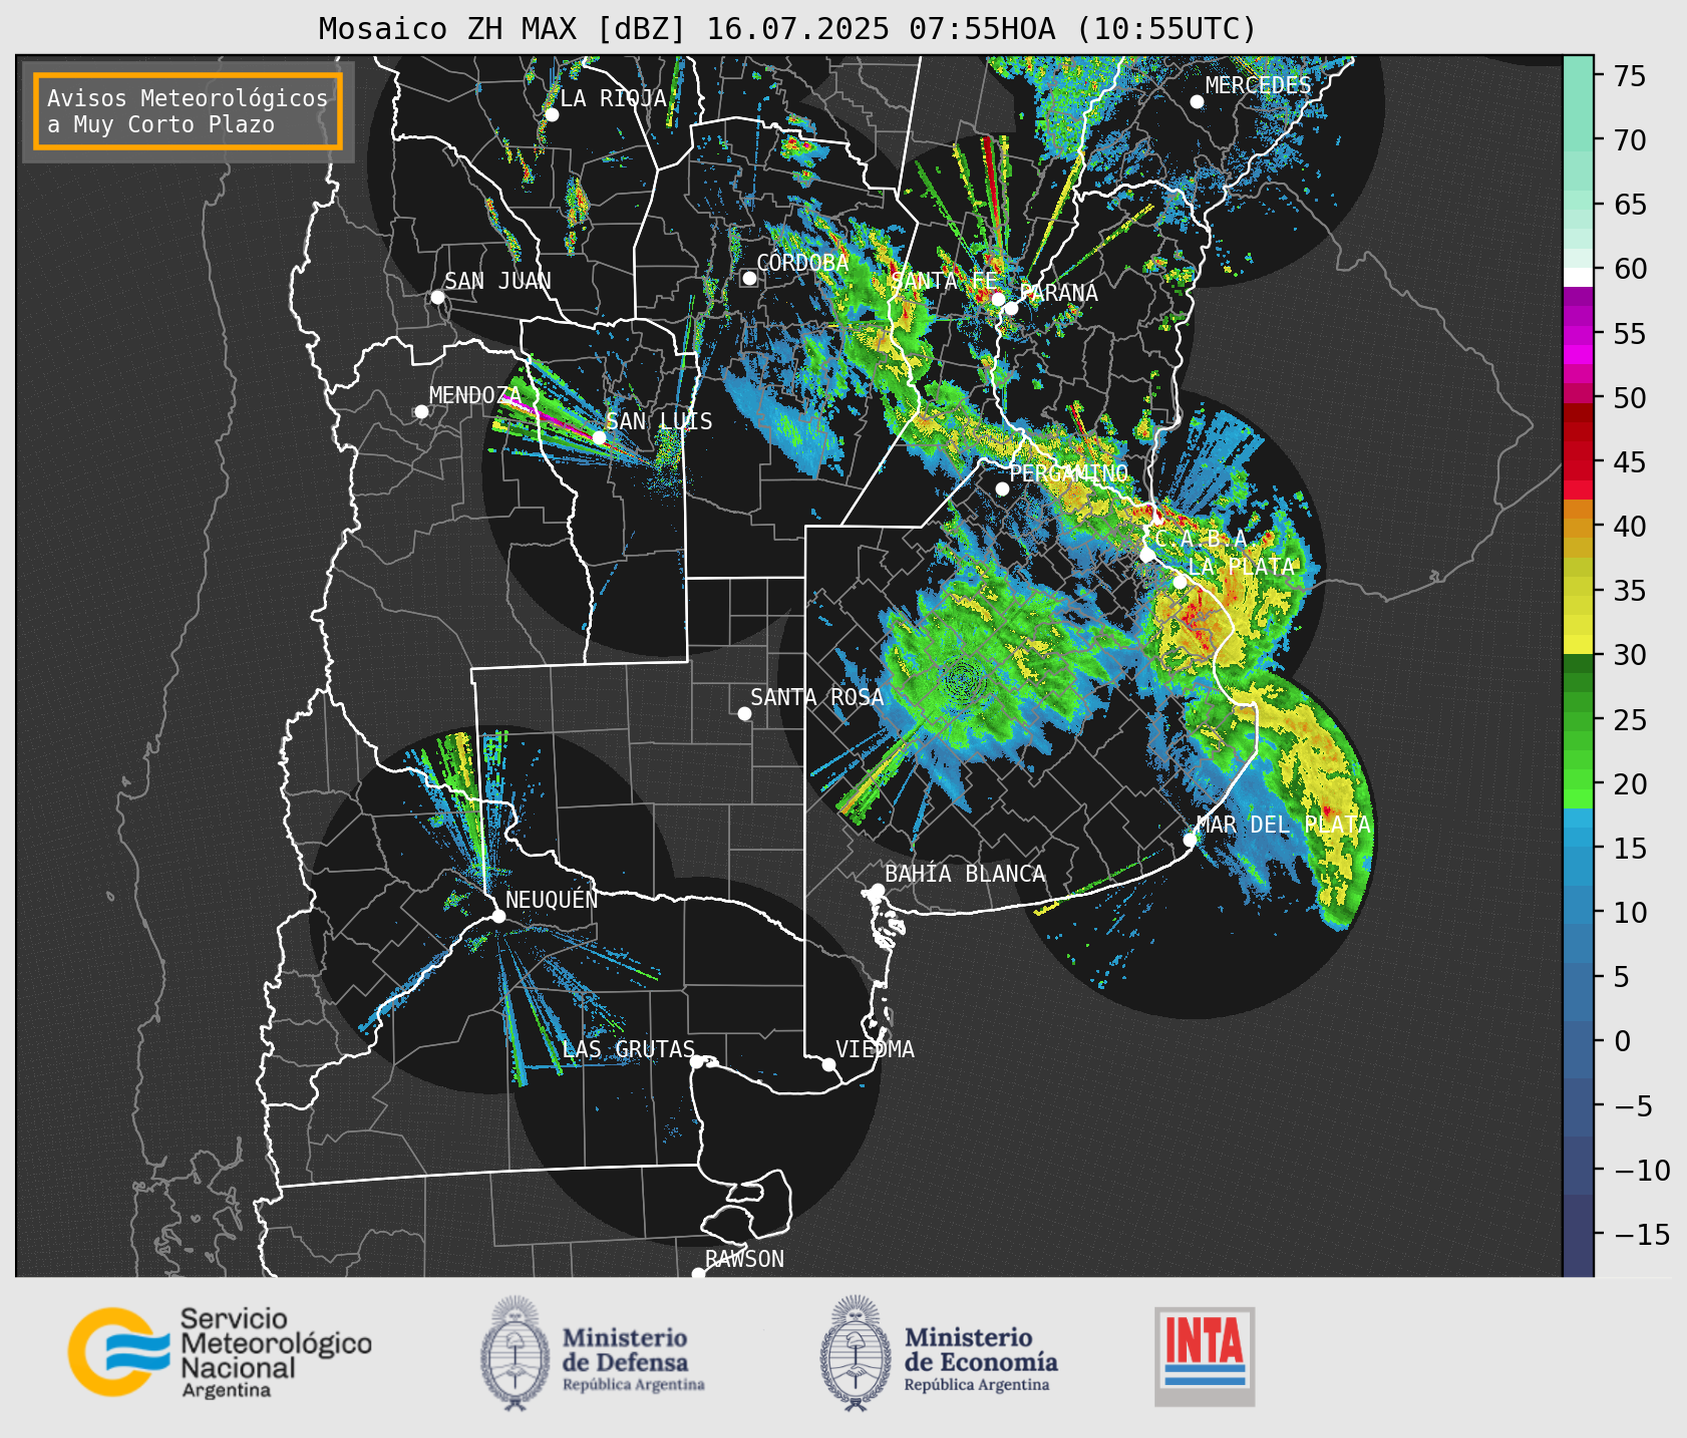
Task: Click the Ministerio de Economía emblem
Action: point(855,1353)
